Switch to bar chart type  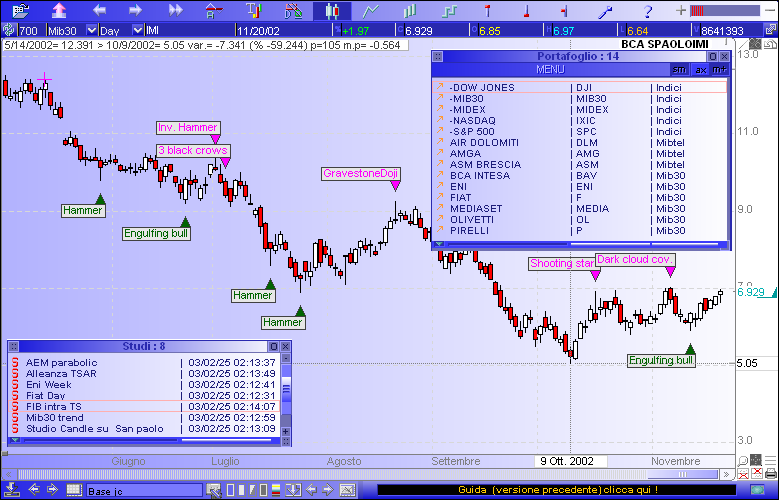[x=410, y=10]
